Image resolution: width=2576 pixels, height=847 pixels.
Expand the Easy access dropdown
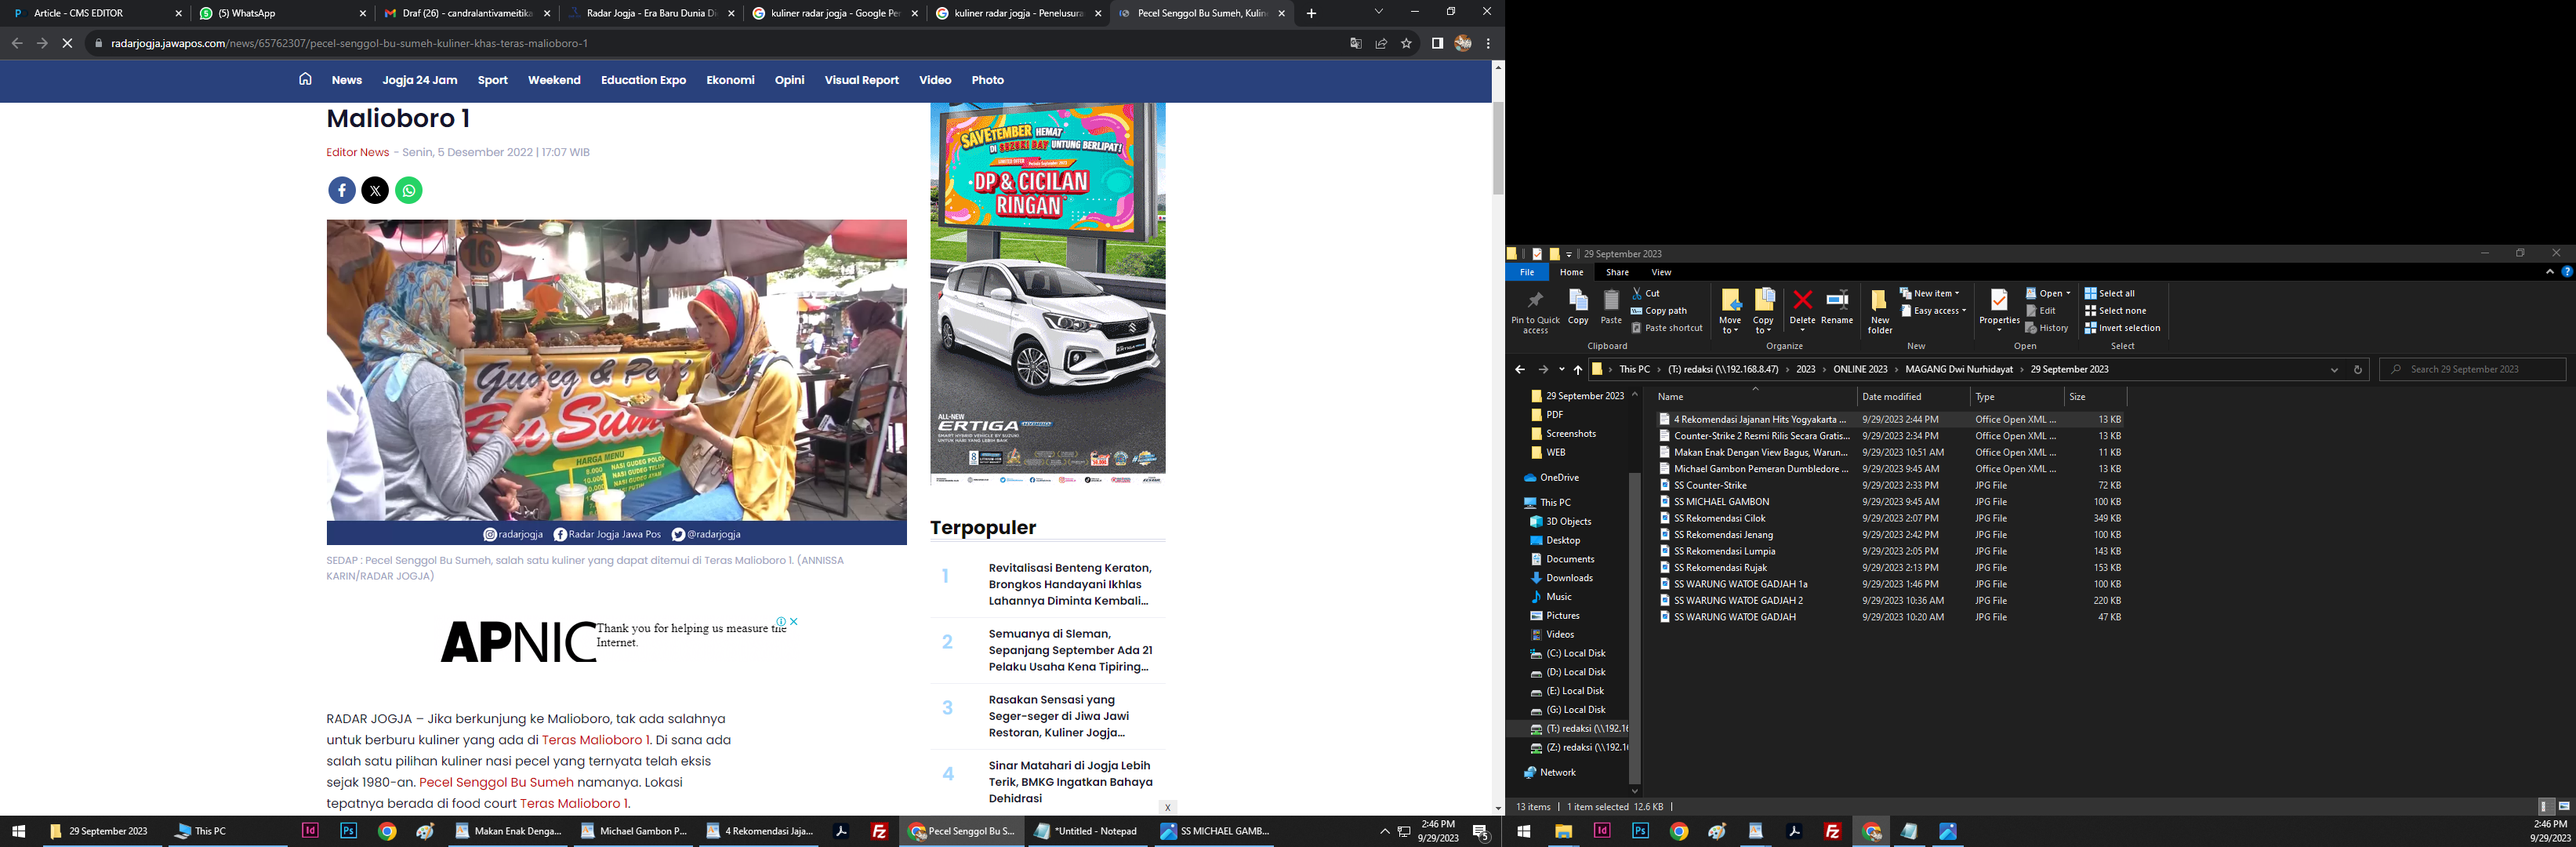click(x=1933, y=310)
